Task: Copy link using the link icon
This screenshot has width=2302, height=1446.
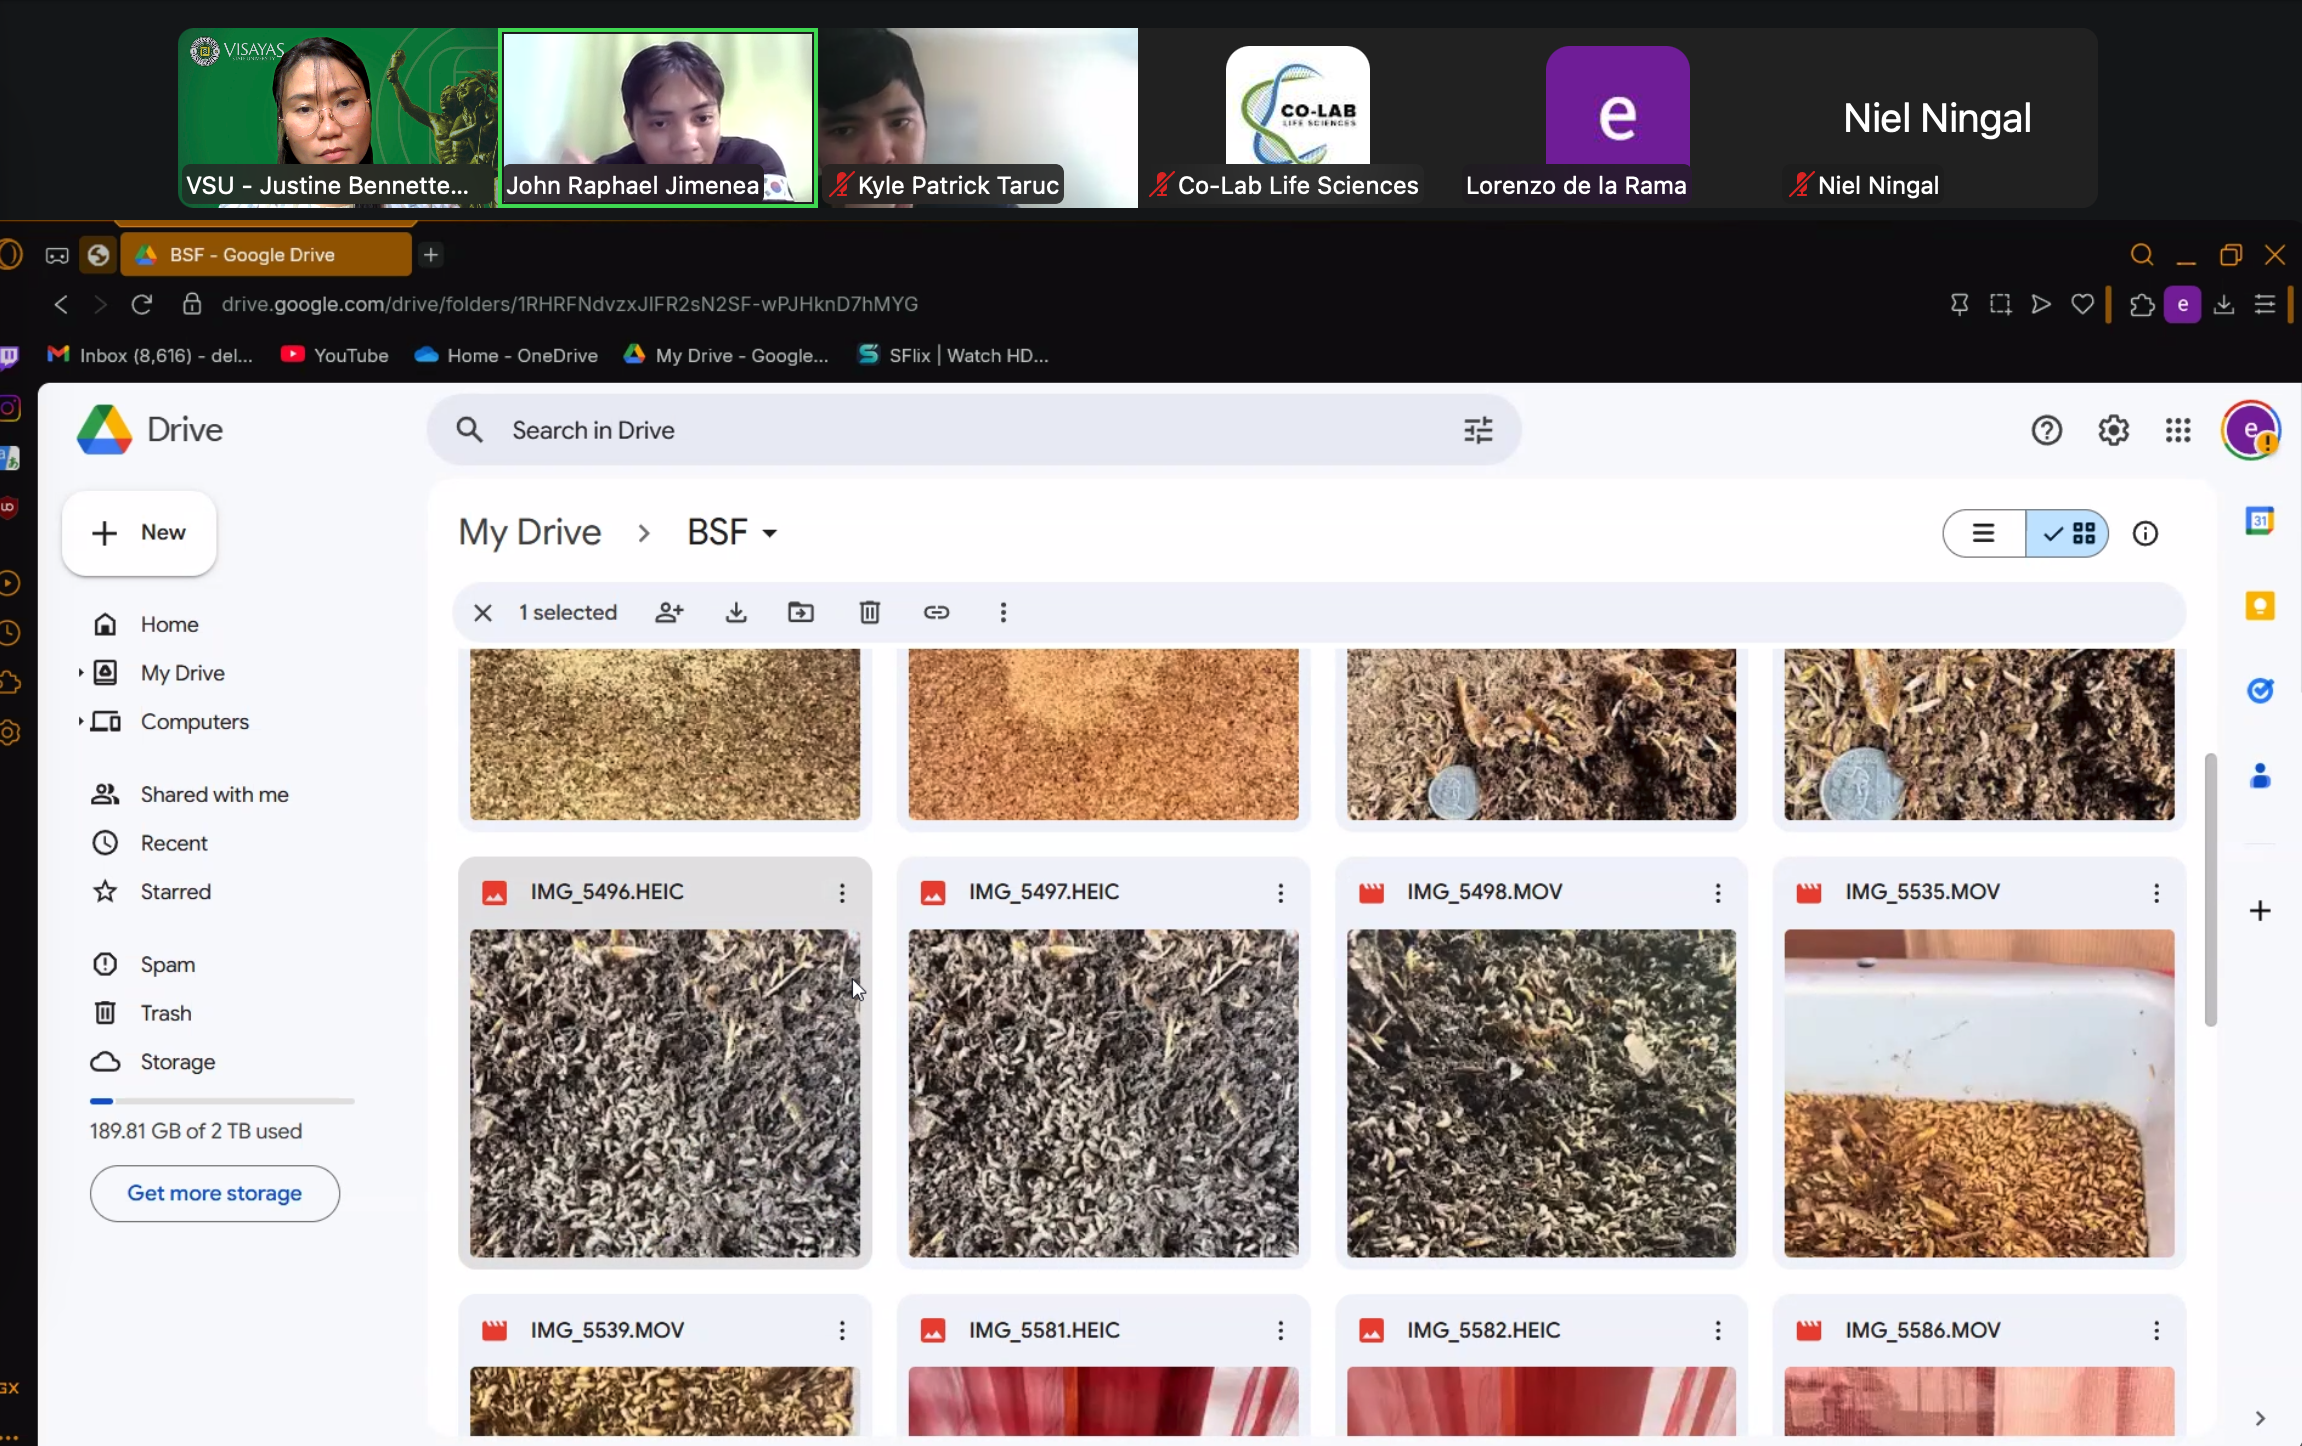Action: tap(936, 612)
